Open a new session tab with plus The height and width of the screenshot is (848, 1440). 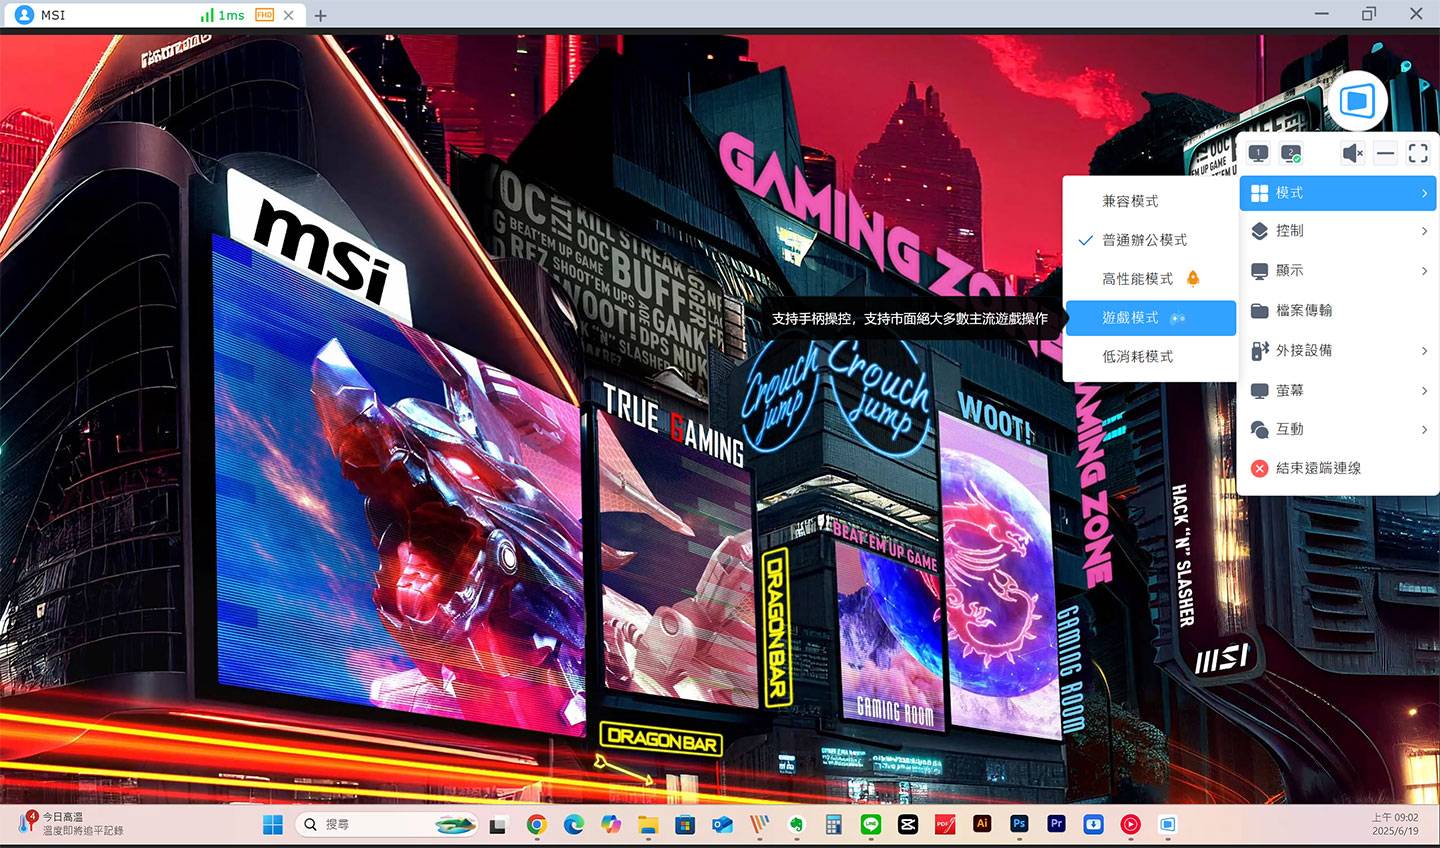(x=320, y=15)
